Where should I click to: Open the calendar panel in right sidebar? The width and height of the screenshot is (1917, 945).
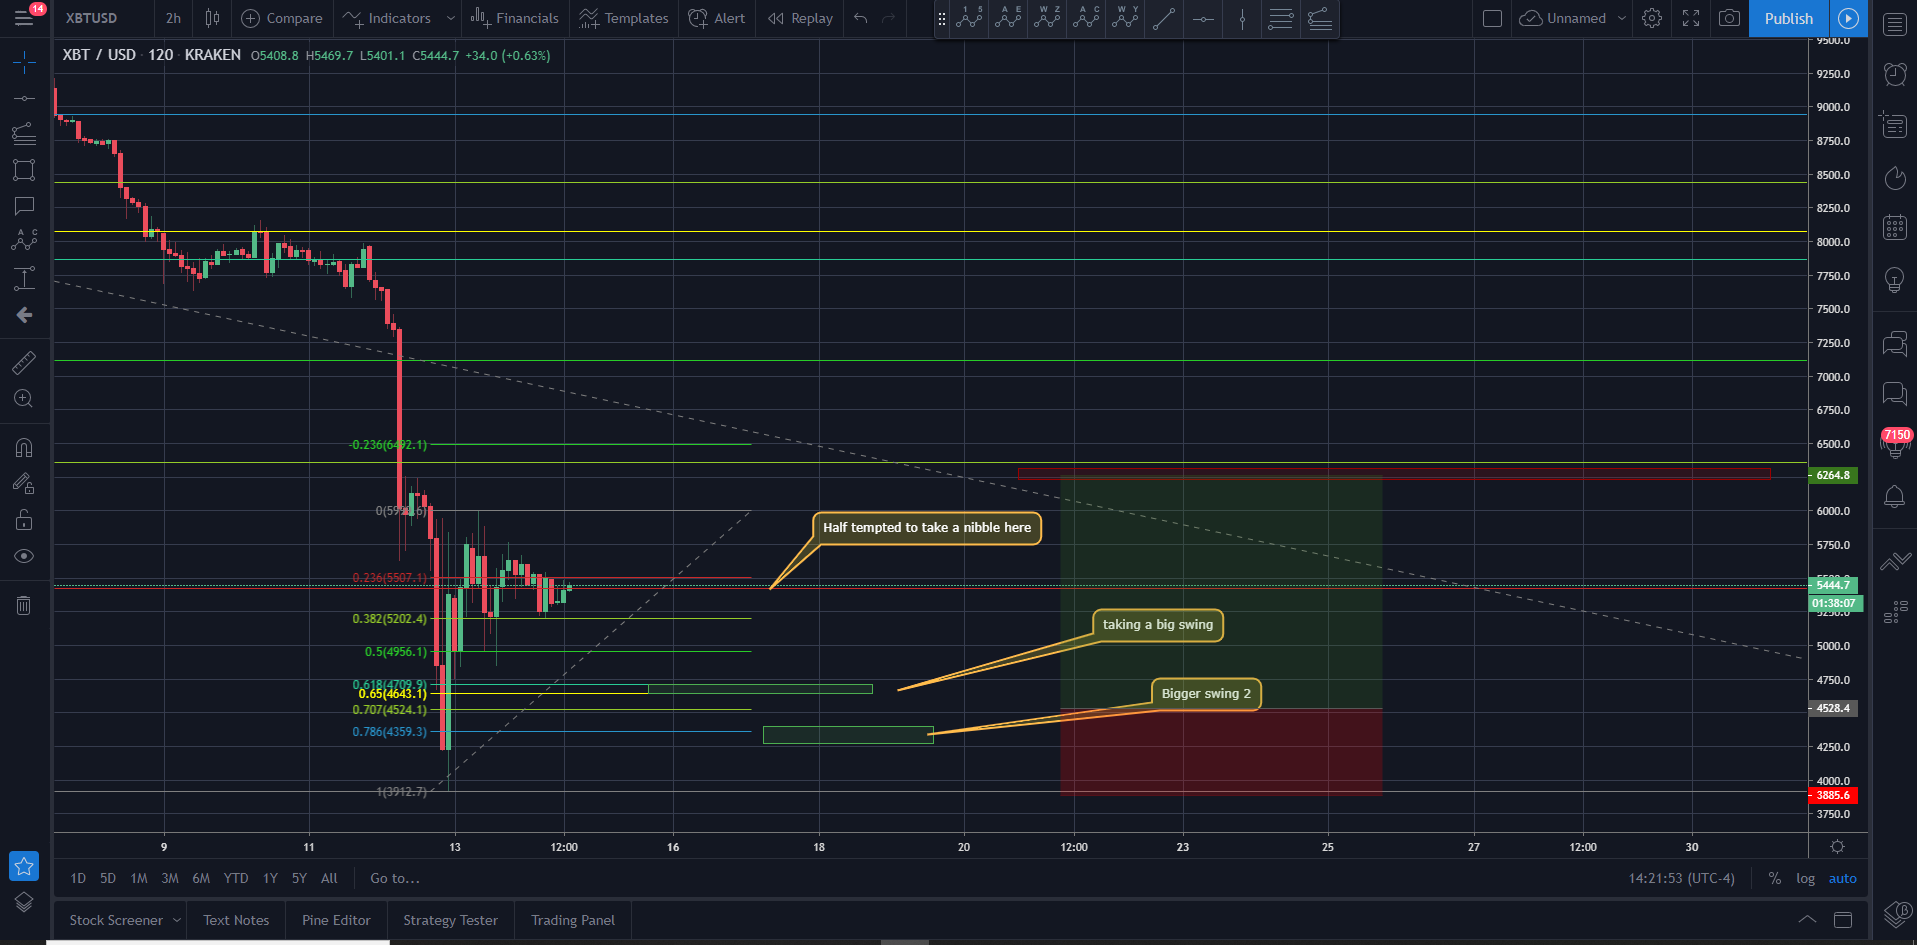pyautogui.click(x=1895, y=227)
